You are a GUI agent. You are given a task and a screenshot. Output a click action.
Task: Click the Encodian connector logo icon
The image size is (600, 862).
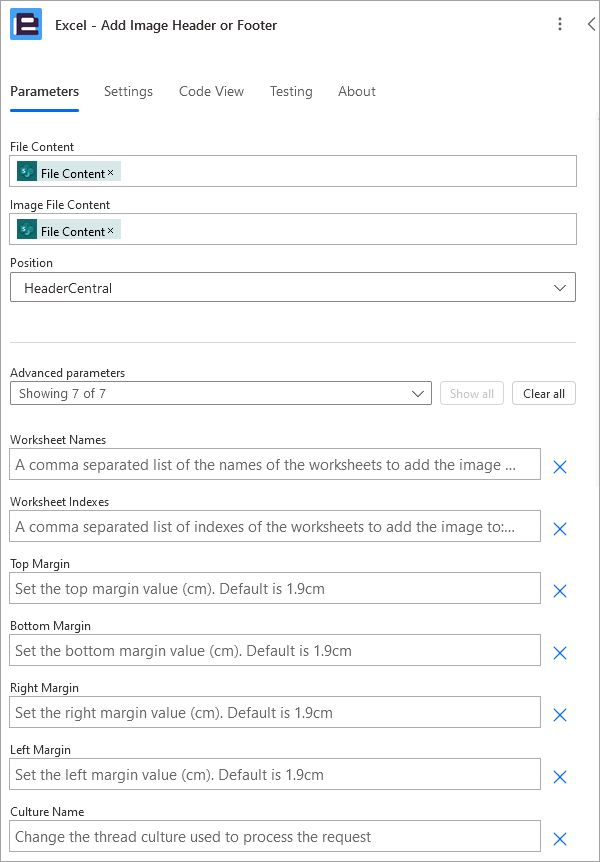26,24
